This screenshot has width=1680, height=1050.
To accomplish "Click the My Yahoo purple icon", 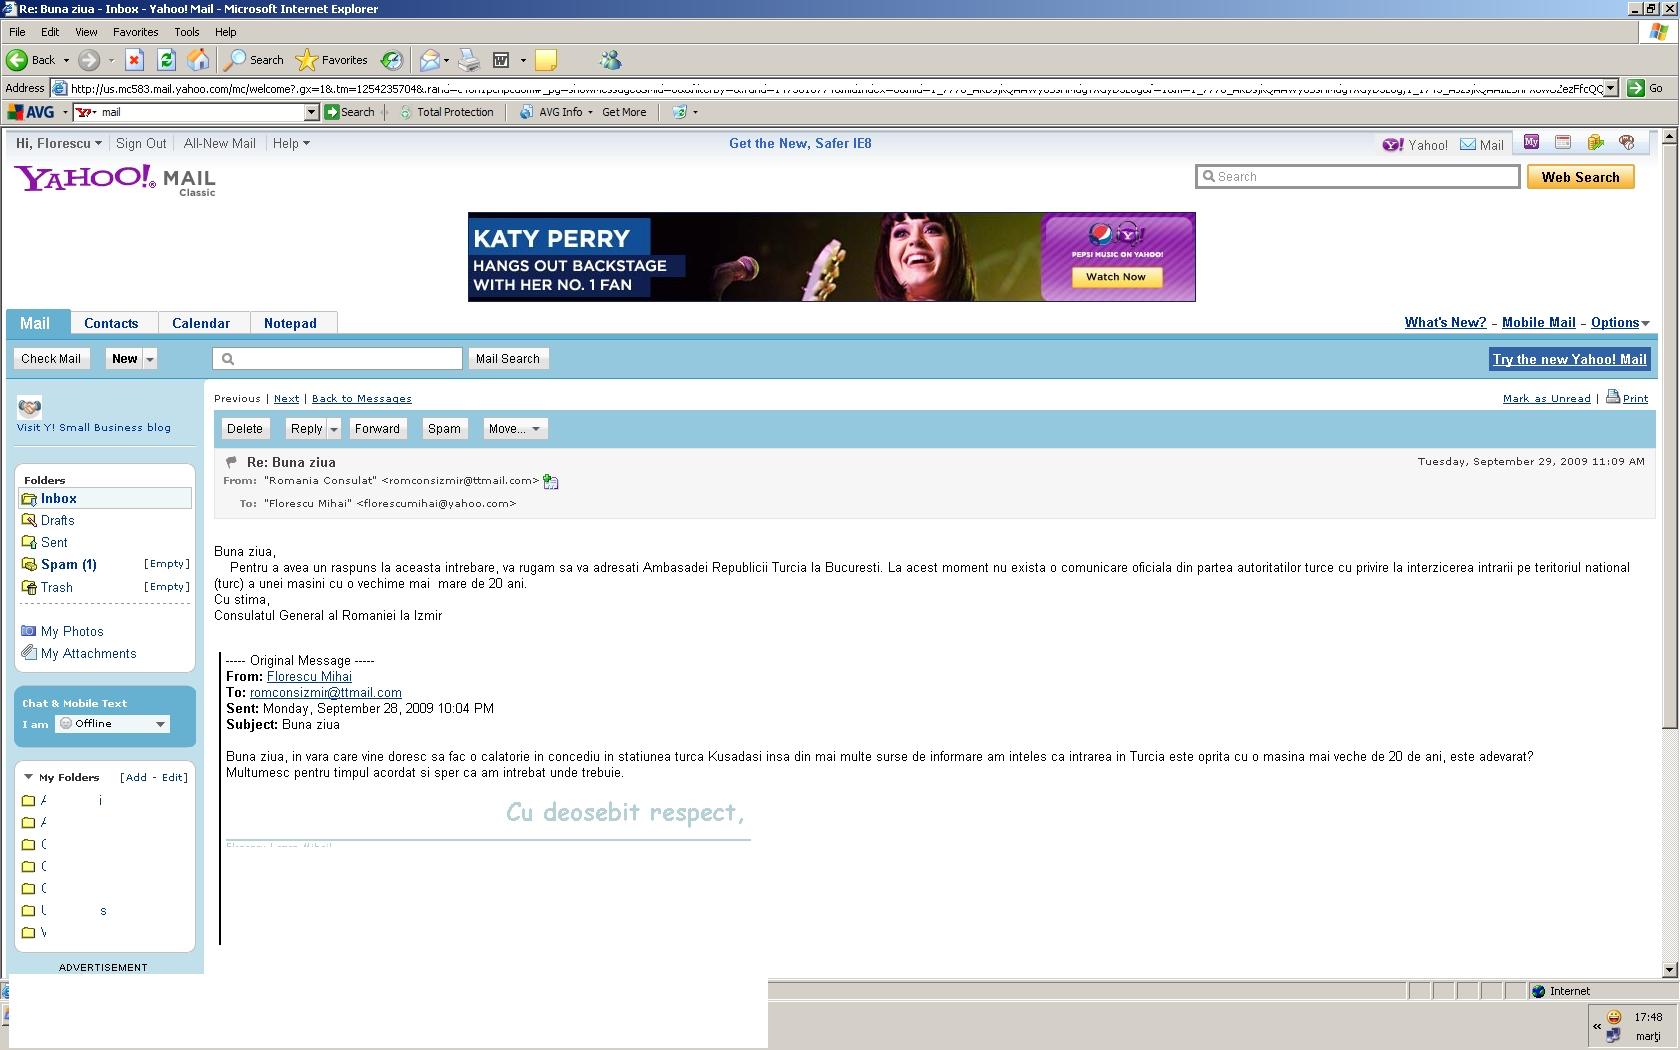I will pos(1531,143).
